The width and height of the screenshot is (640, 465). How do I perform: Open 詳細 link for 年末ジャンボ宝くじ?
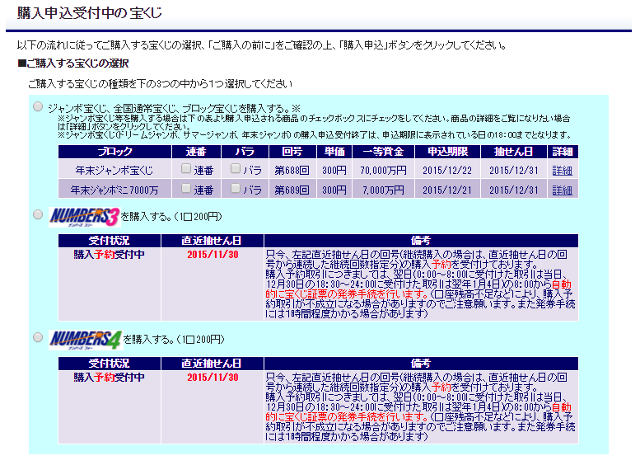tap(562, 171)
